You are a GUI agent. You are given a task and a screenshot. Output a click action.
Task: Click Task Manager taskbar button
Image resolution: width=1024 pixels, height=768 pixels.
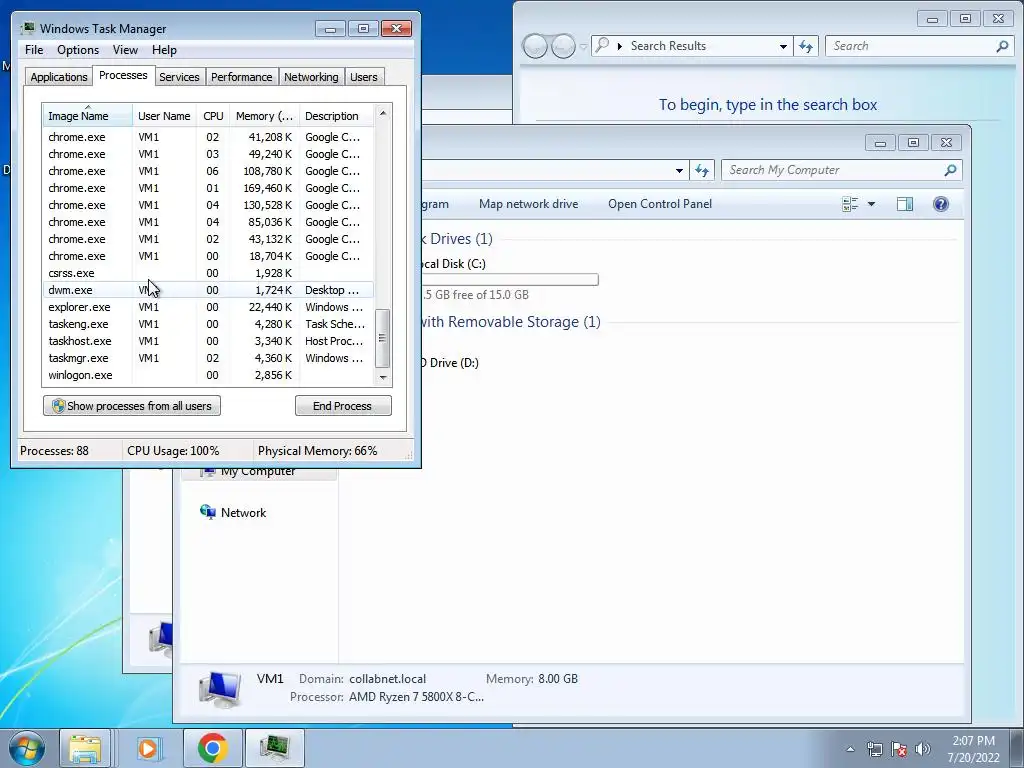point(274,748)
